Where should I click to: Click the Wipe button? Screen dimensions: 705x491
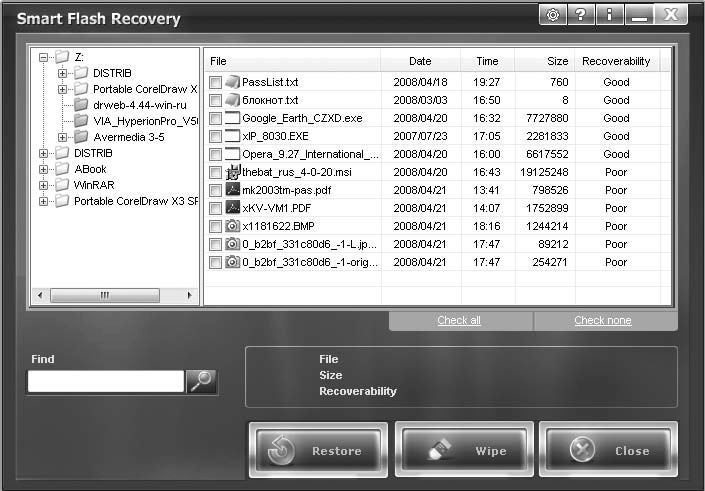[464, 450]
